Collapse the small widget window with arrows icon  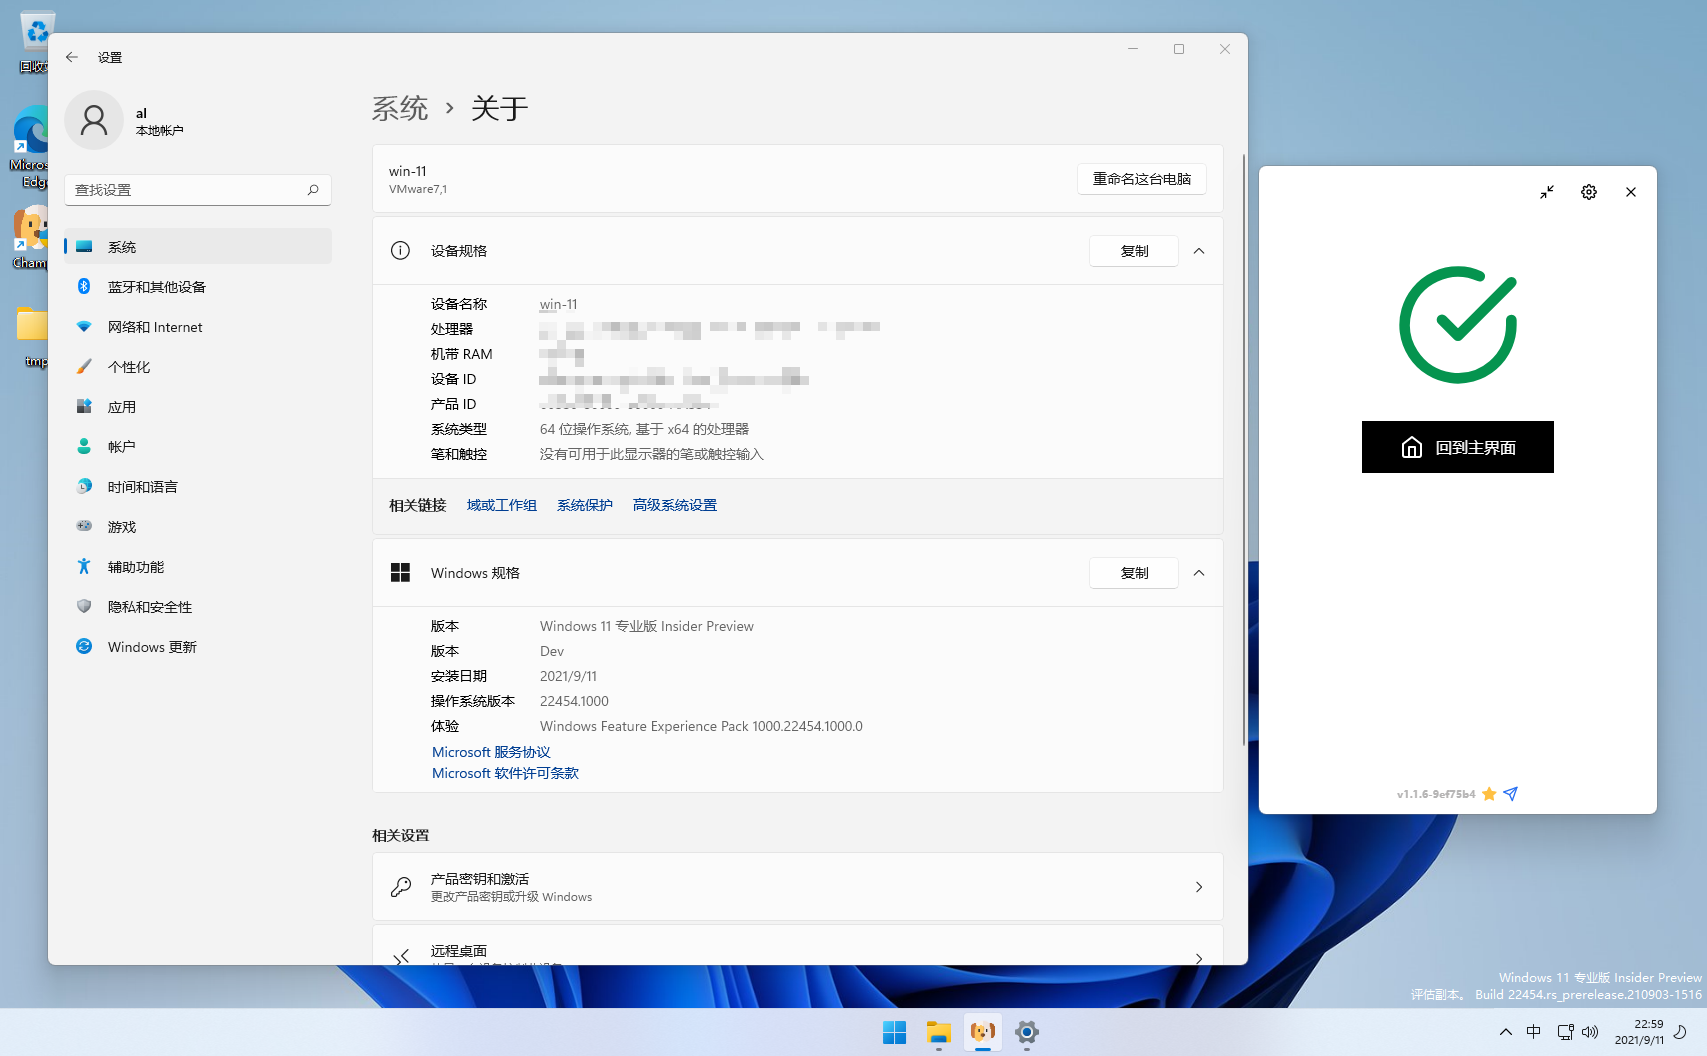coord(1547,192)
